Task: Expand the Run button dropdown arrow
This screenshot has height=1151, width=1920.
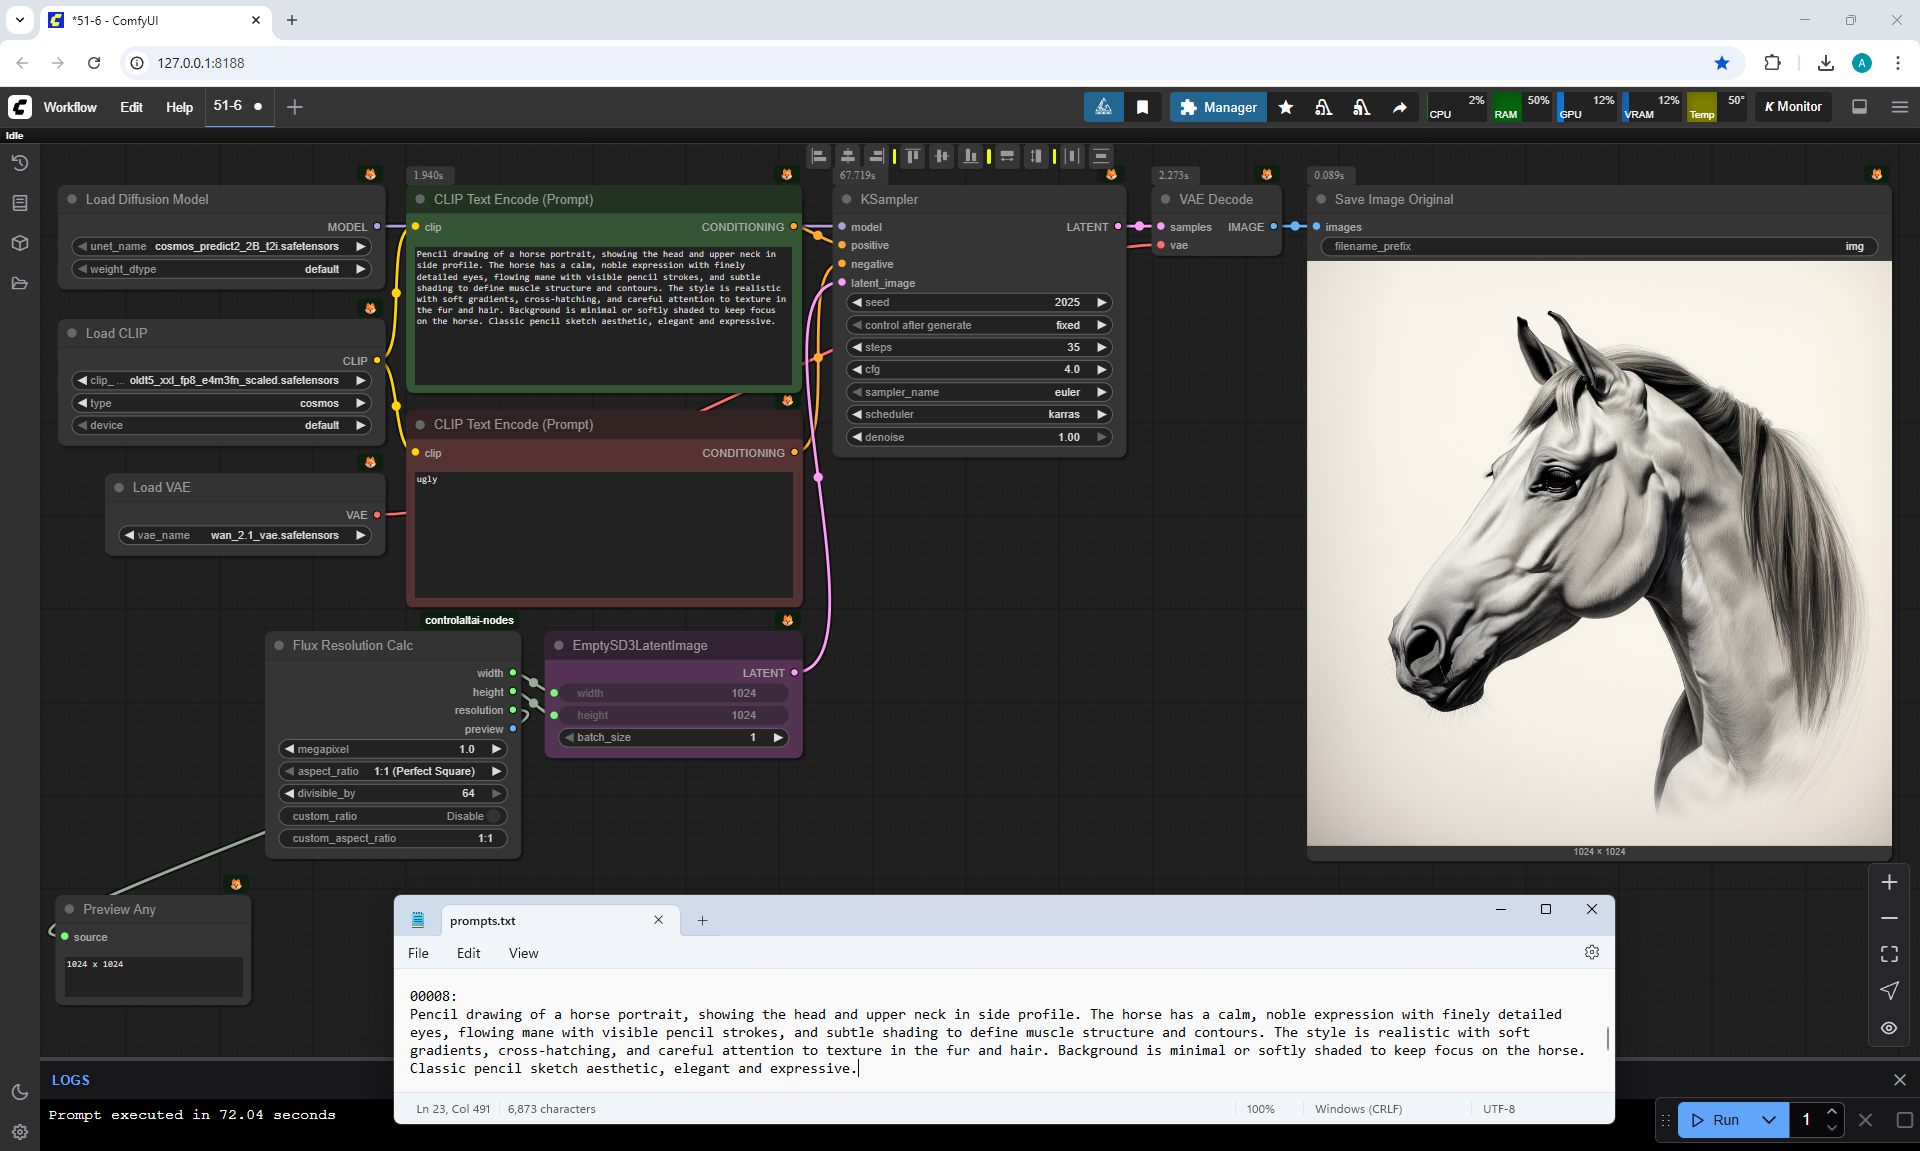Action: click(x=1769, y=1120)
